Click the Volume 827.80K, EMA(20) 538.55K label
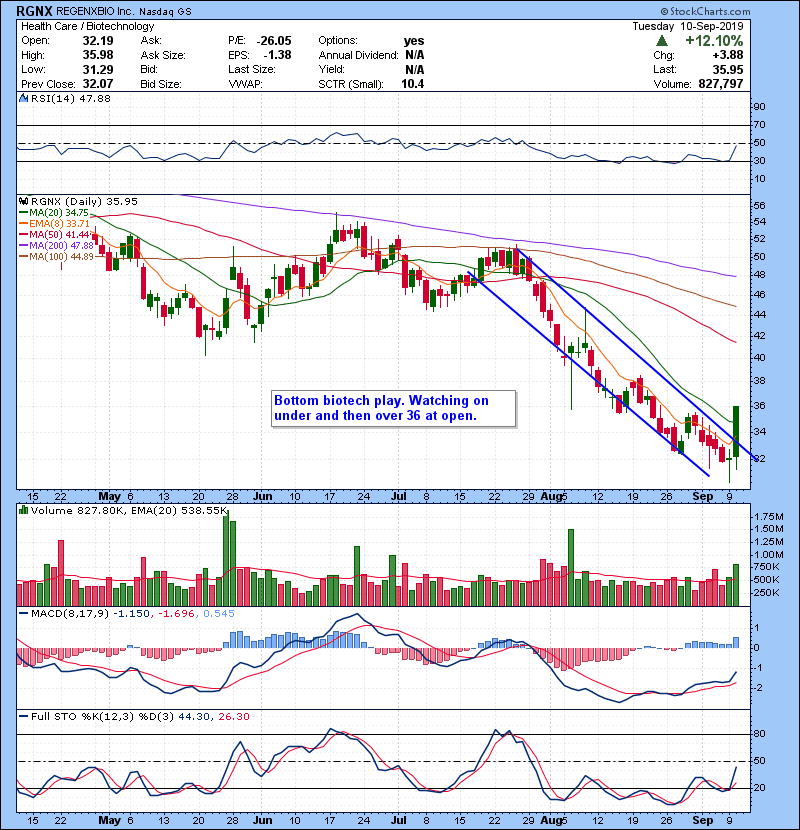This screenshot has width=800, height=830. pyautogui.click(x=129, y=510)
